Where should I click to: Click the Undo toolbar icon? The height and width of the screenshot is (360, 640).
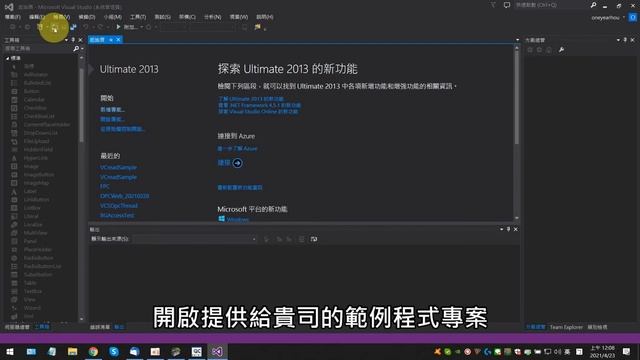click(x=86, y=27)
